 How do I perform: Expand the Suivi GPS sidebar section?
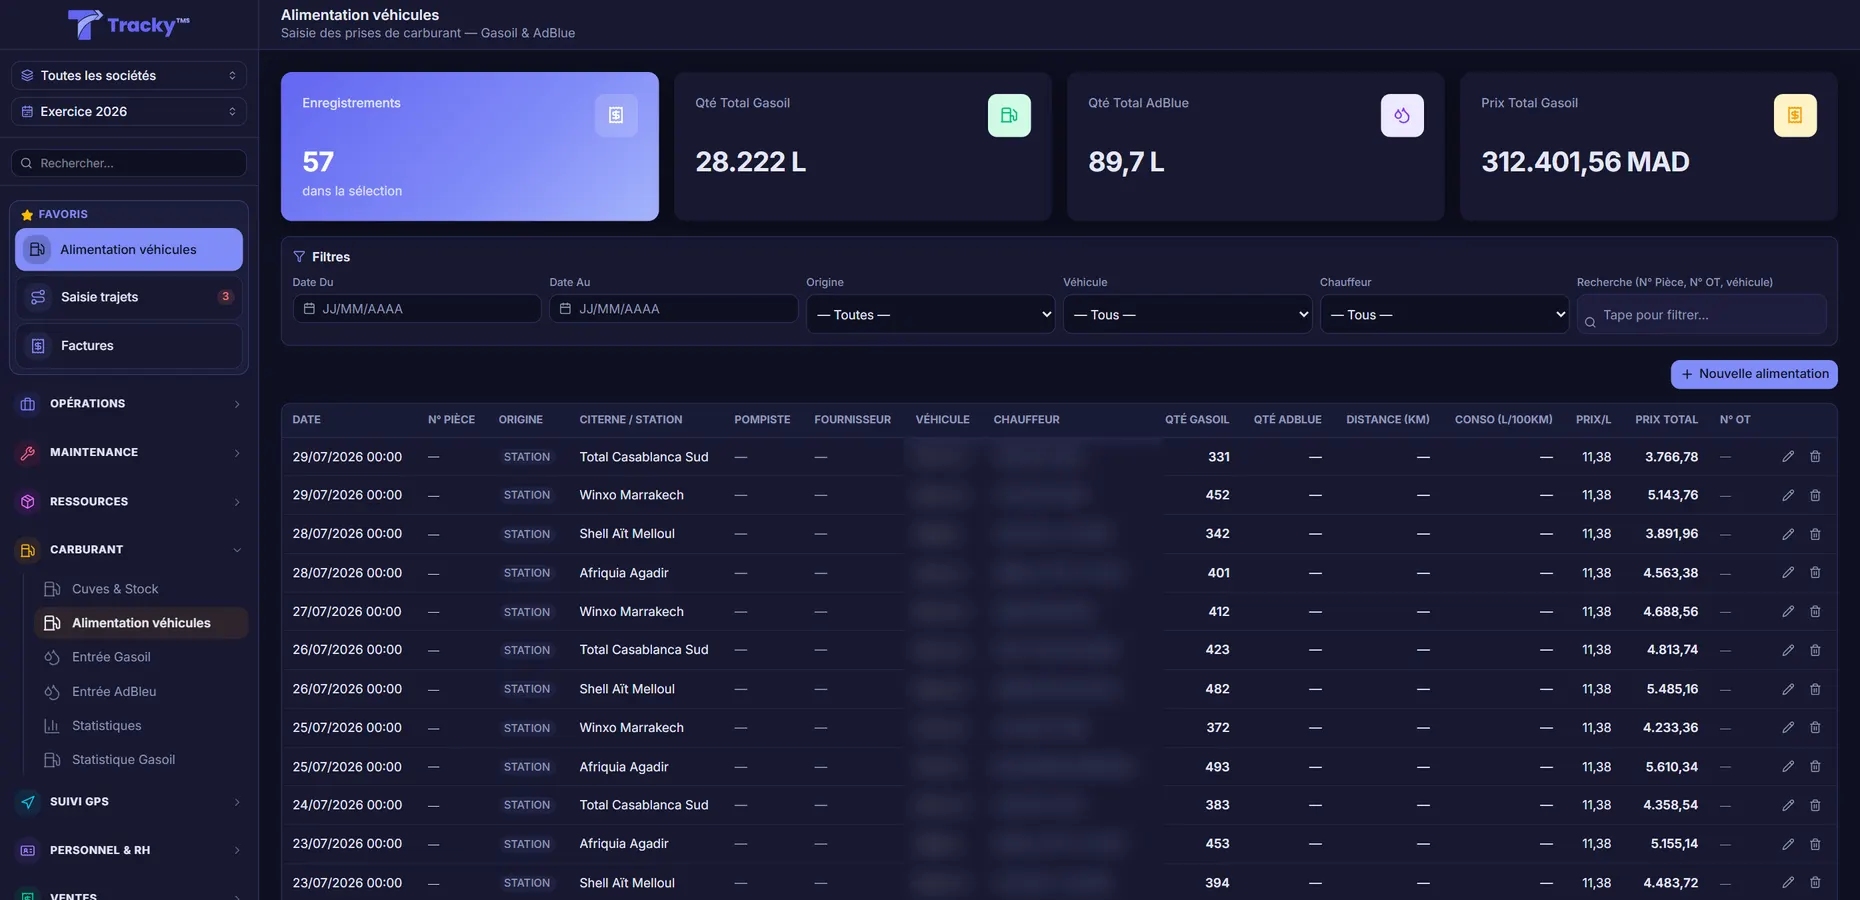pos(129,802)
